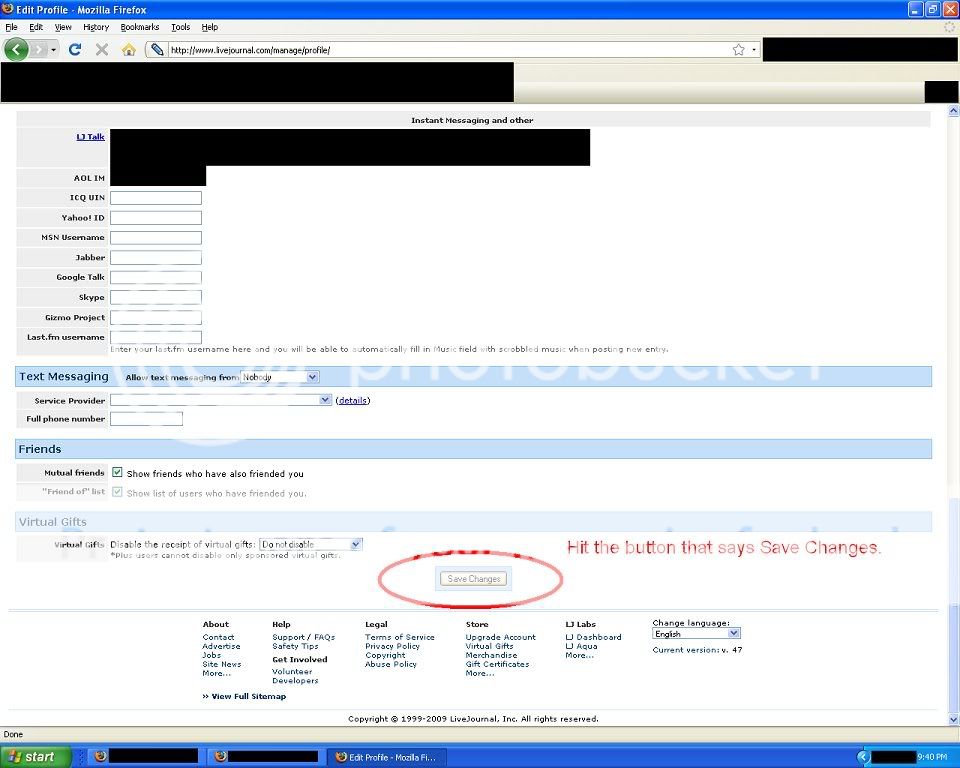The height and width of the screenshot is (768, 960).
Task: Expand the Service Provider dropdown
Action: click(x=221, y=400)
